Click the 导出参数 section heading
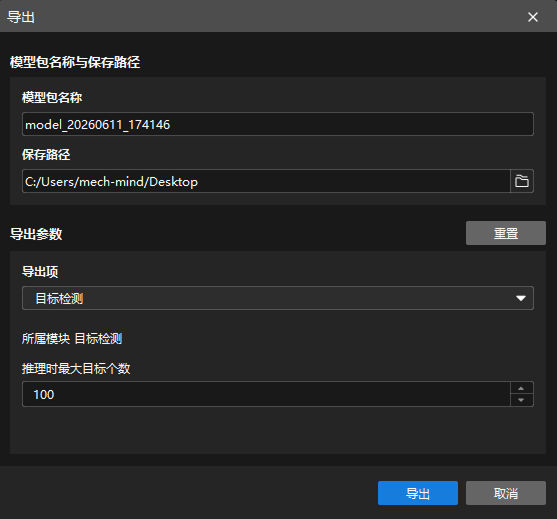Screen dimensions: 557x519 pos(36,234)
